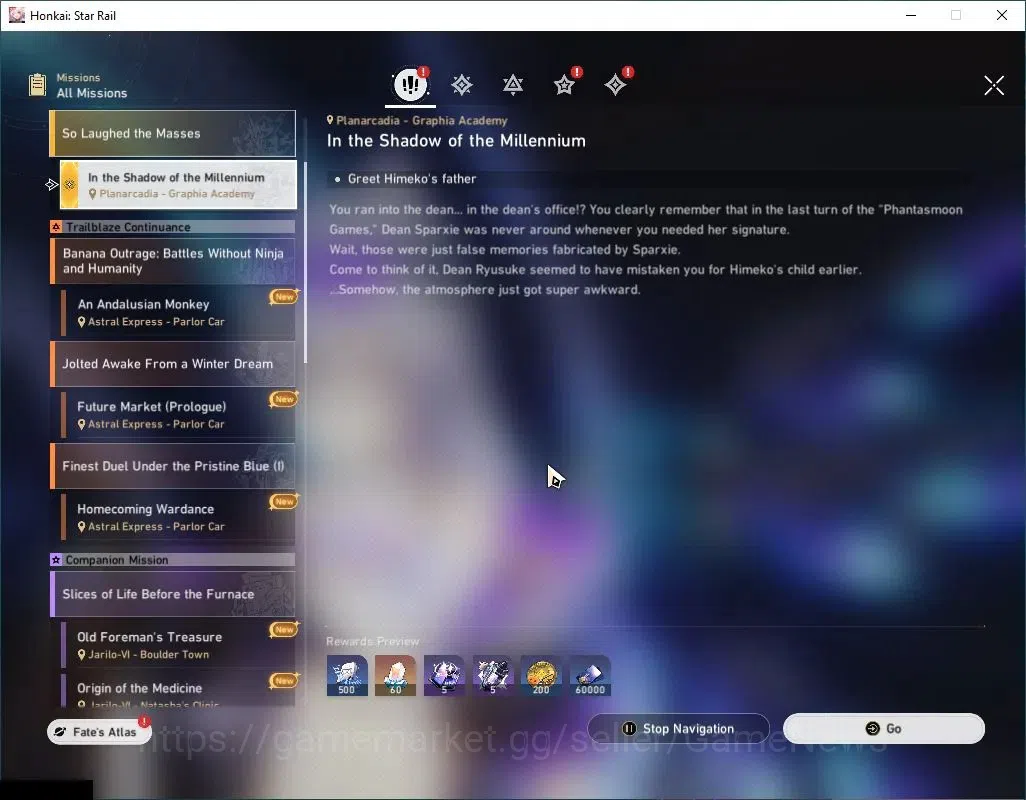Close the missions screen with X icon
Image resolution: width=1026 pixels, height=800 pixels.
[x=994, y=85]
